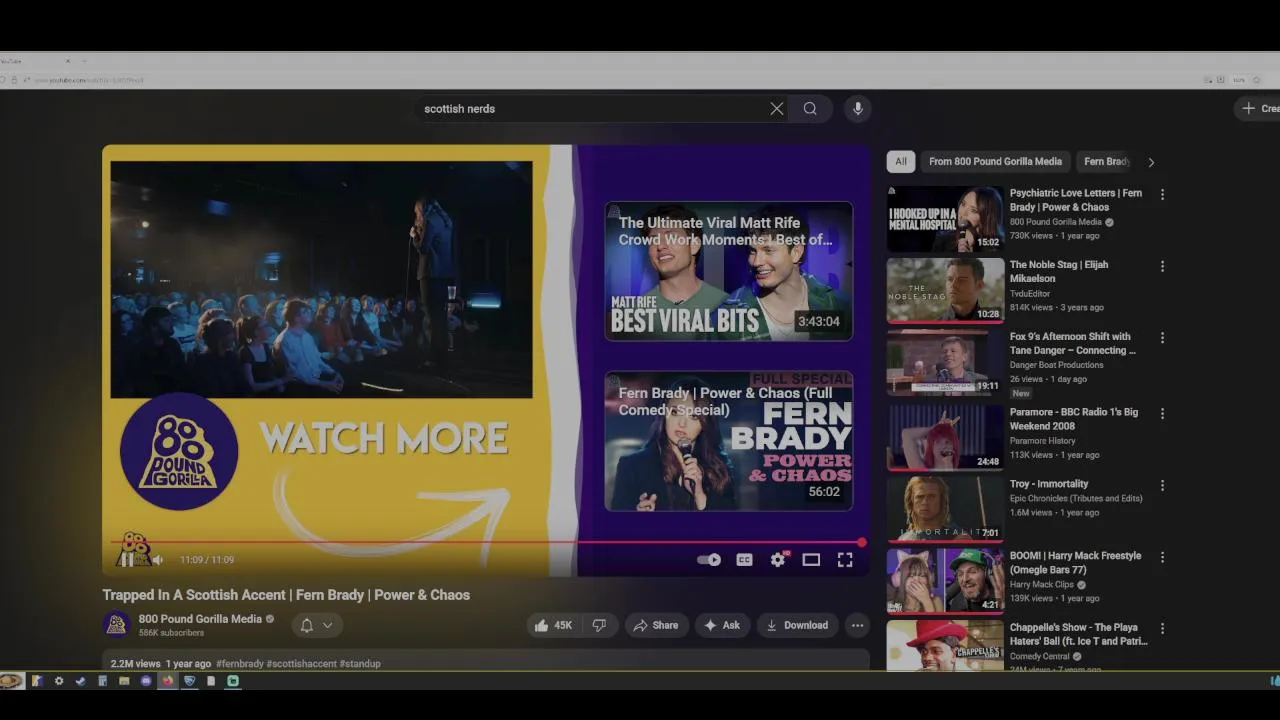Open the 800 Pound Gorilla Media channel name link

(x=200, y=619)
